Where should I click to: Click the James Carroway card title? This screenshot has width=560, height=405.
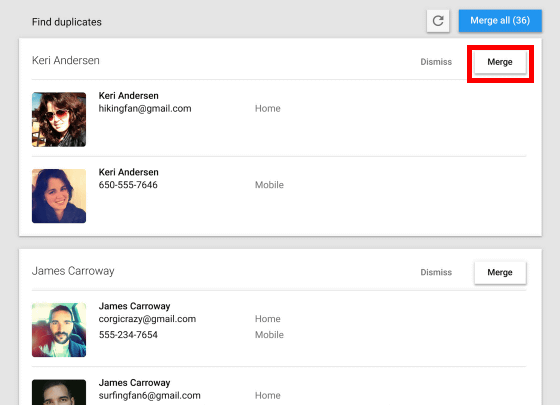tap(73, 271)
